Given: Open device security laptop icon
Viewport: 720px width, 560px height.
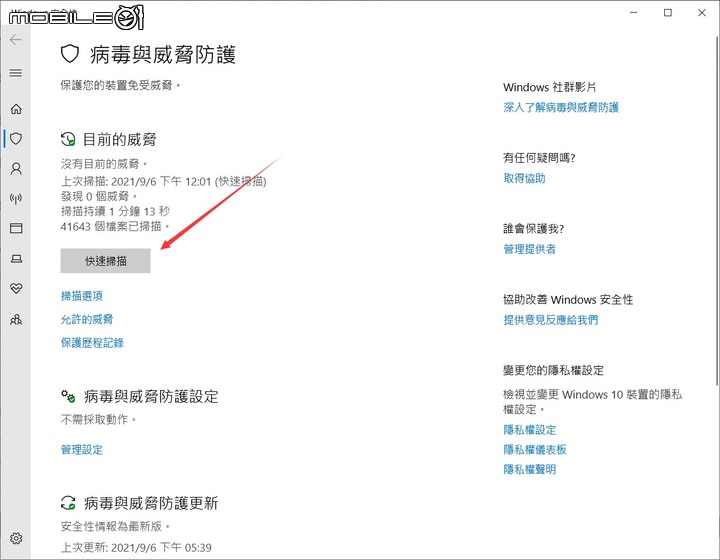Looking at the screenshot, I should click(x=16, y=259).
